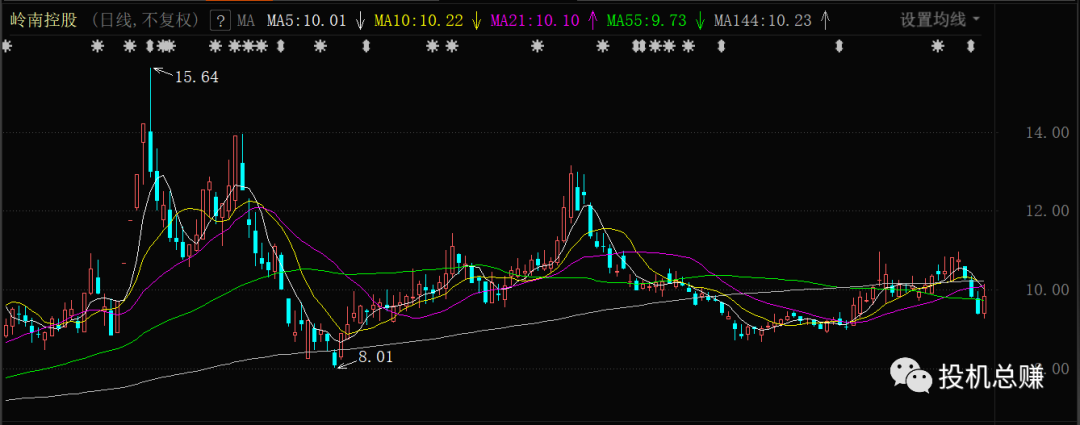1080x425 pixels.
Task: Click the 8.01 low price annotation
Action: tap(375, 356)
